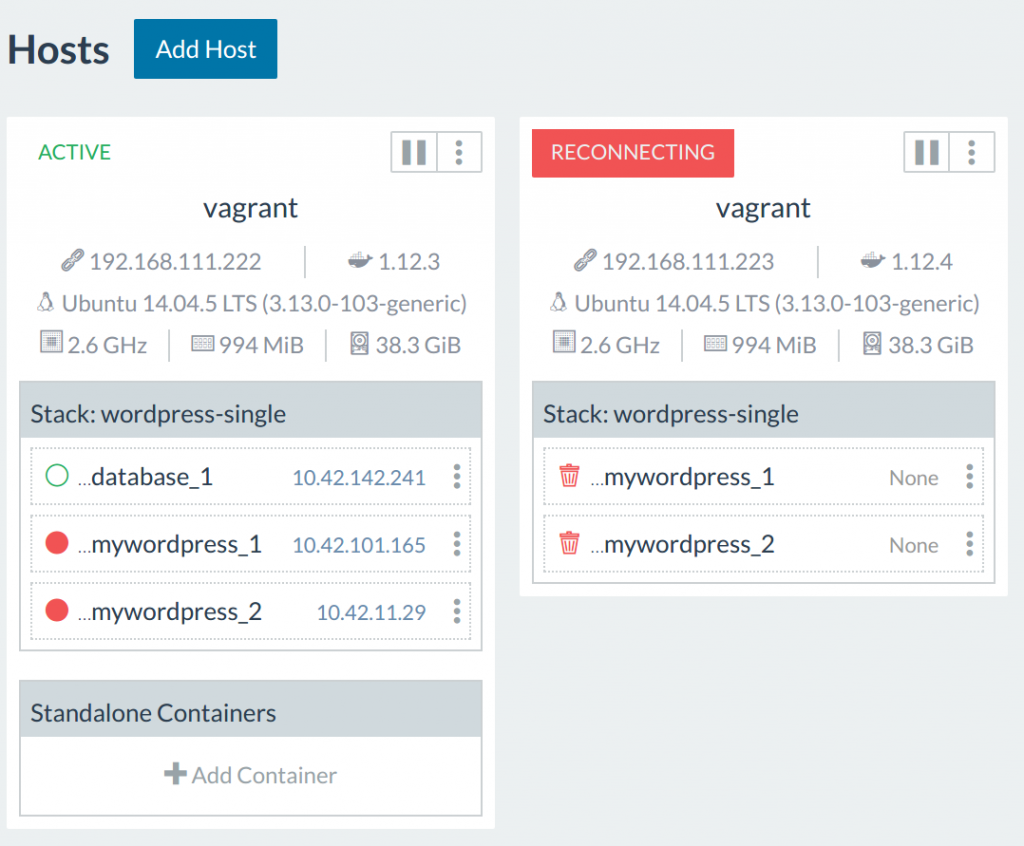Open the reconnecting host's three-dot menu
1024x846 pixels.
[972, 152]
